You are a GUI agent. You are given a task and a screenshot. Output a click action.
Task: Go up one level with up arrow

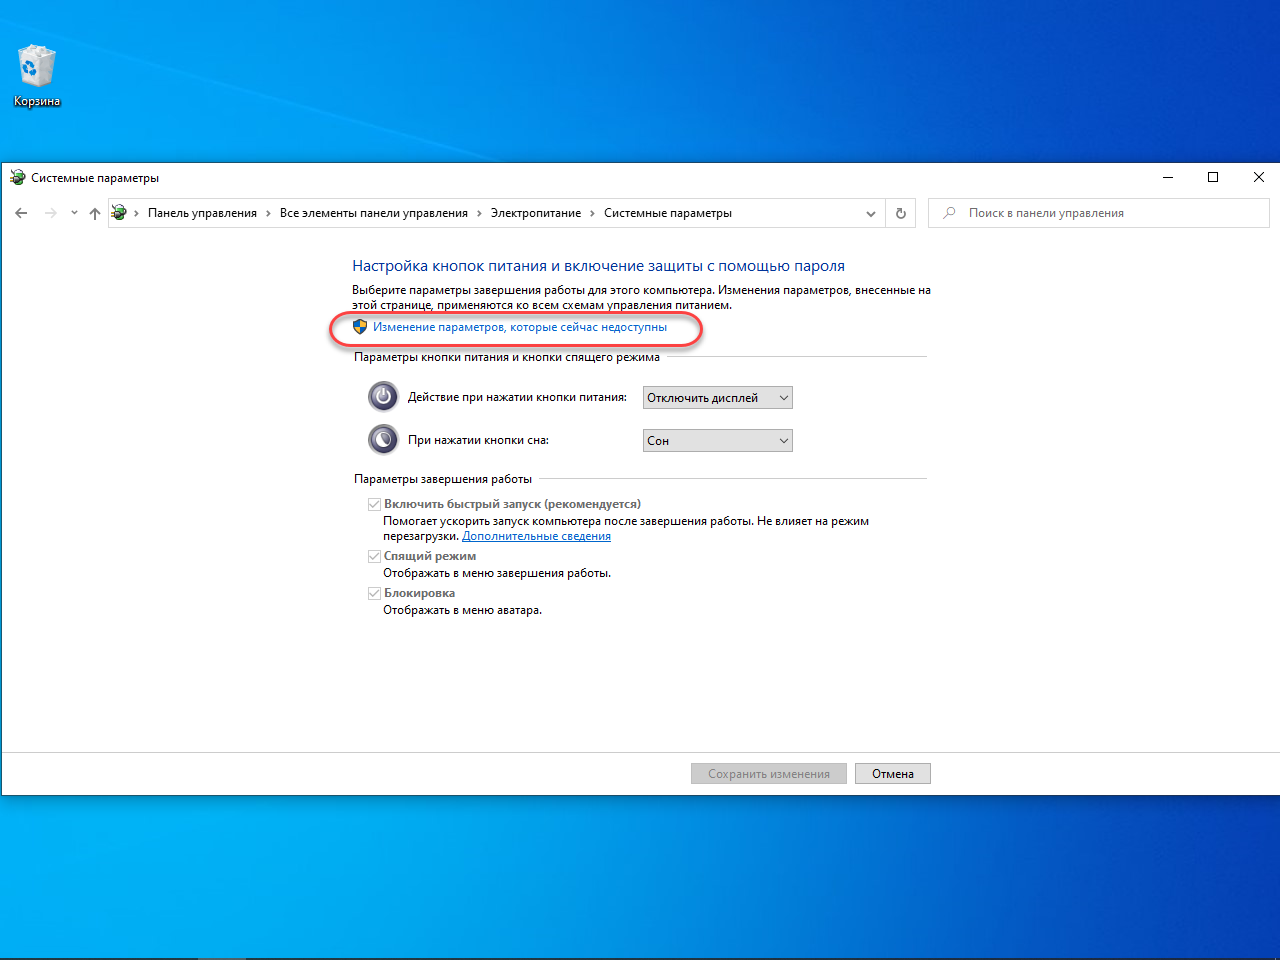[x=95, y=213]
